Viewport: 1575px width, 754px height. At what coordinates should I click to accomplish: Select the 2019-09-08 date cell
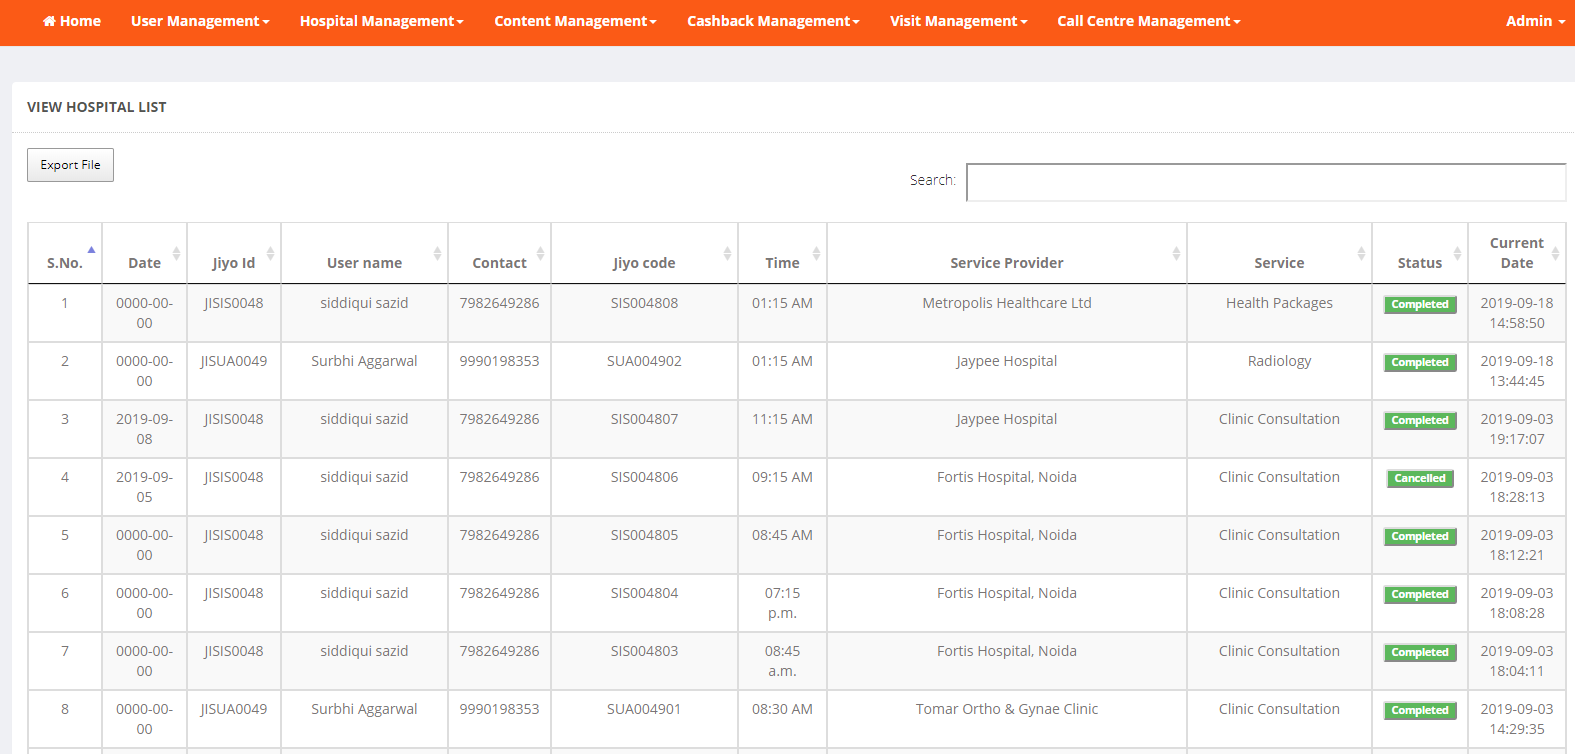[x=144, y=429]
